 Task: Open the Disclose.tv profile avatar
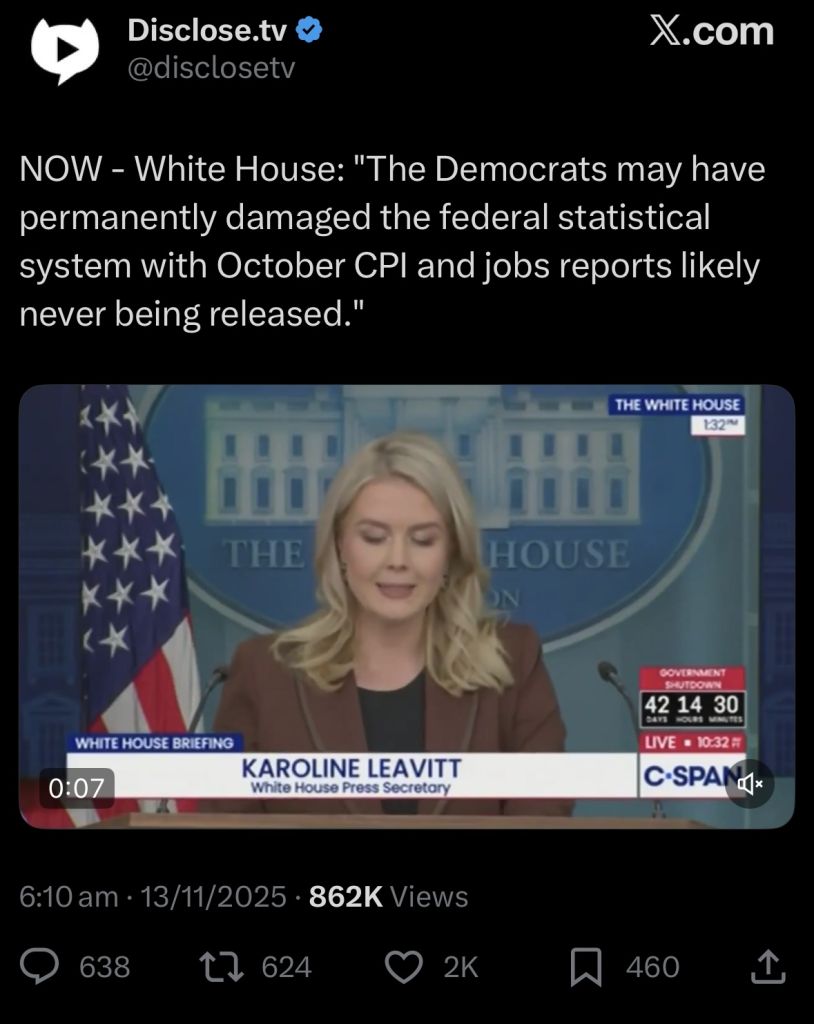click(65, 50)
